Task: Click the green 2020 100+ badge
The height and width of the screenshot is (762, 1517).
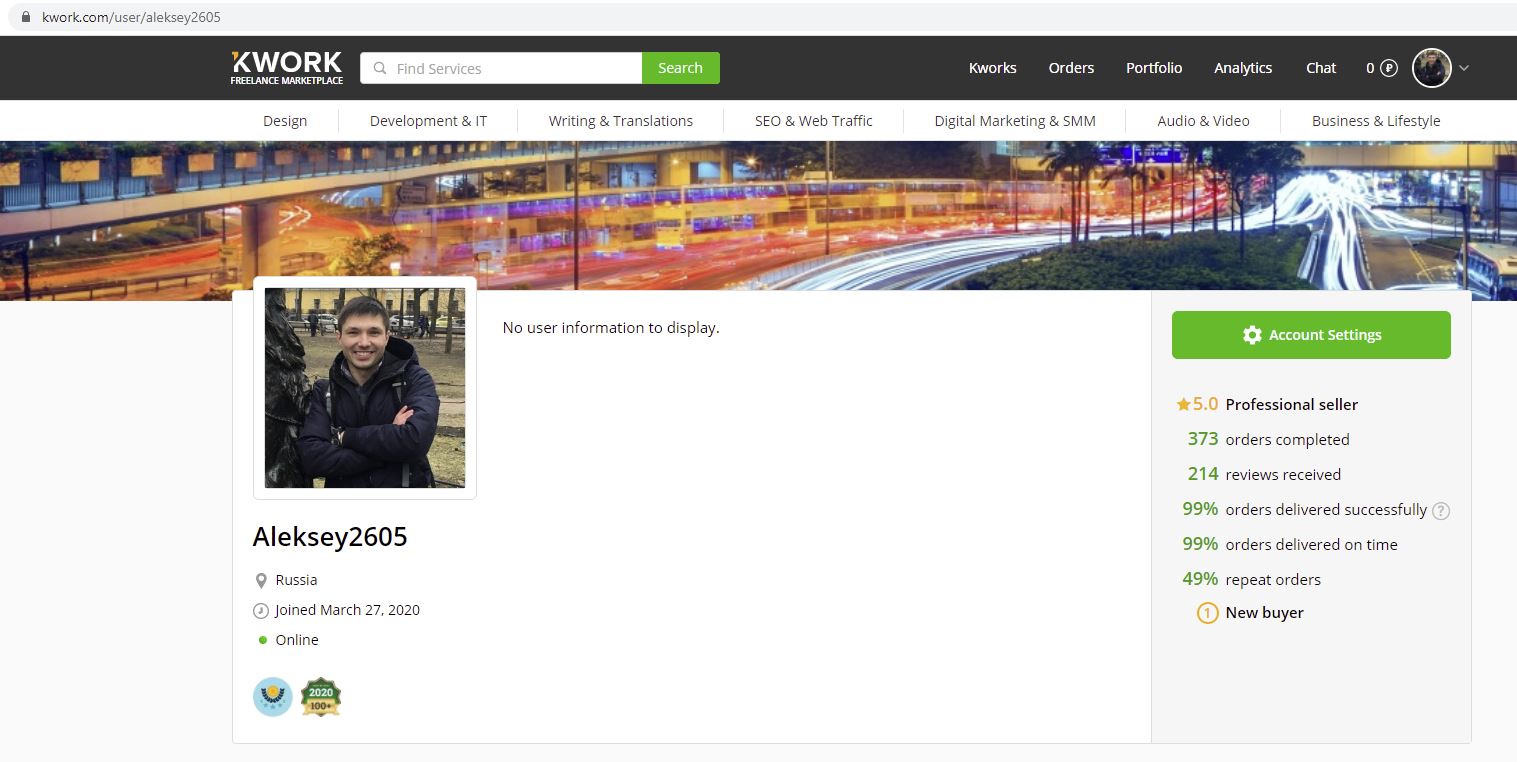Action: (x=321, y=697)
